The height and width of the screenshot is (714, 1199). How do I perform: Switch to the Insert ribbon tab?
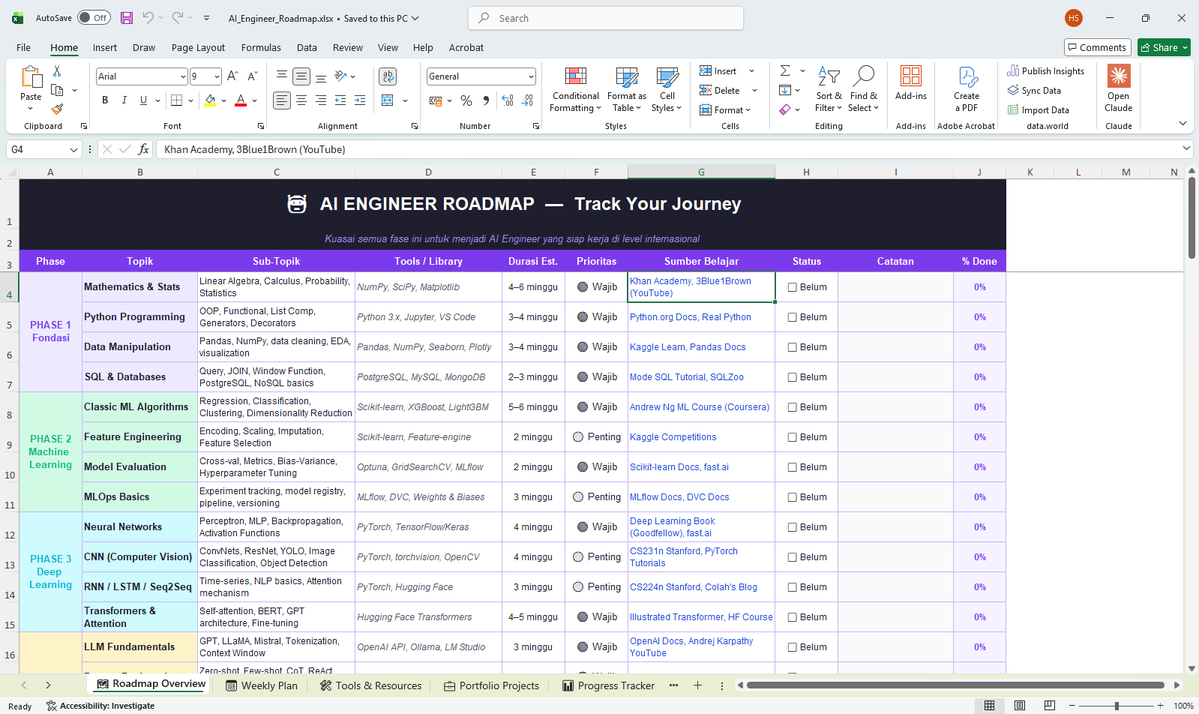tap(105, 47)
